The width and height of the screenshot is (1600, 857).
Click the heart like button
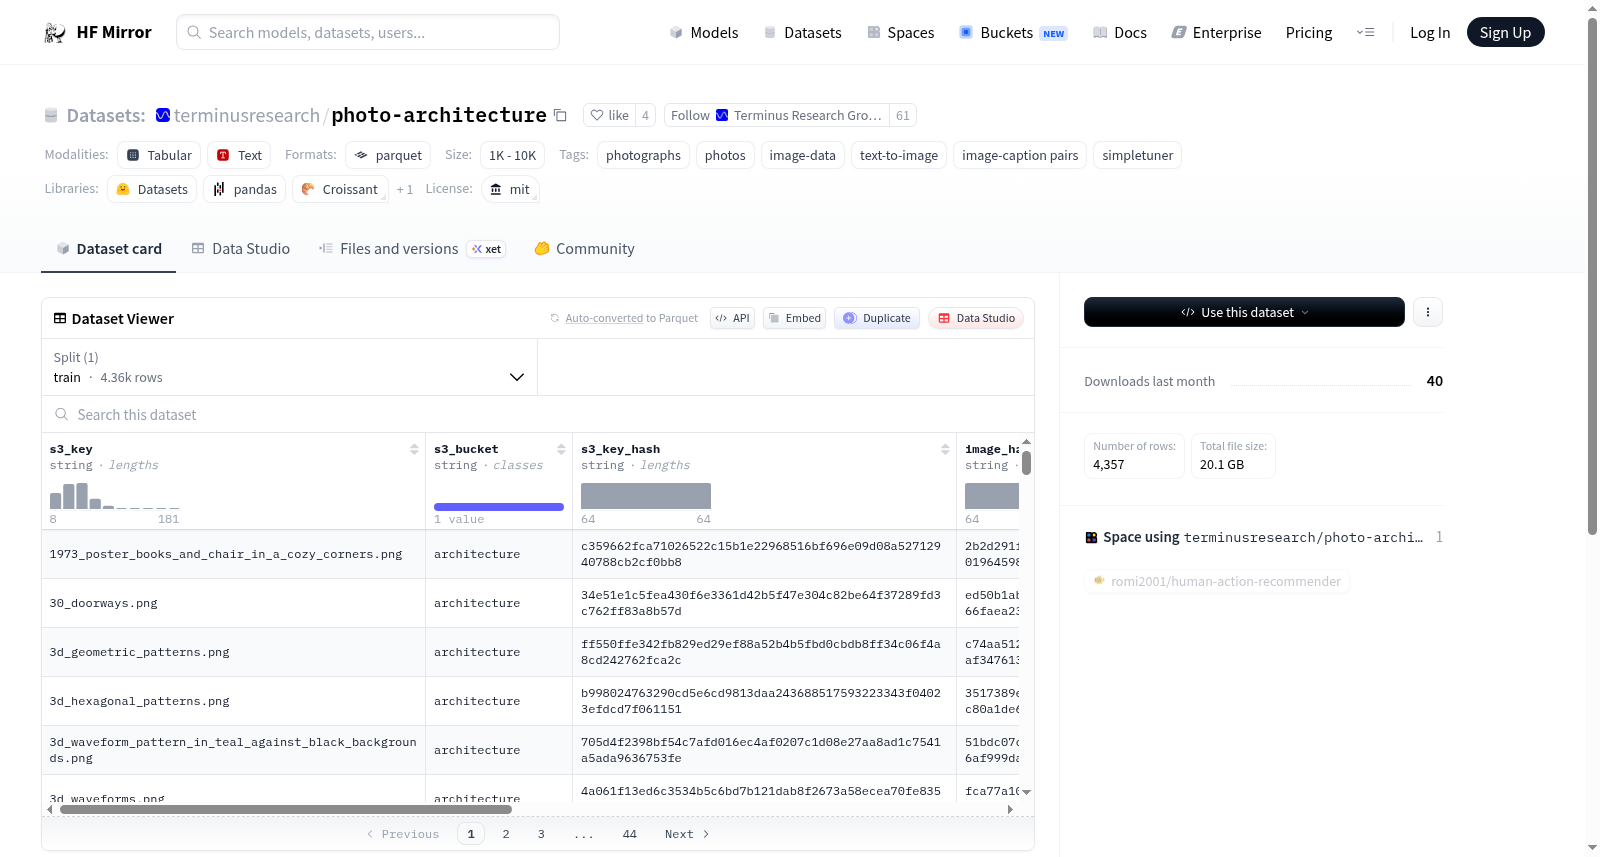[609, 116]
